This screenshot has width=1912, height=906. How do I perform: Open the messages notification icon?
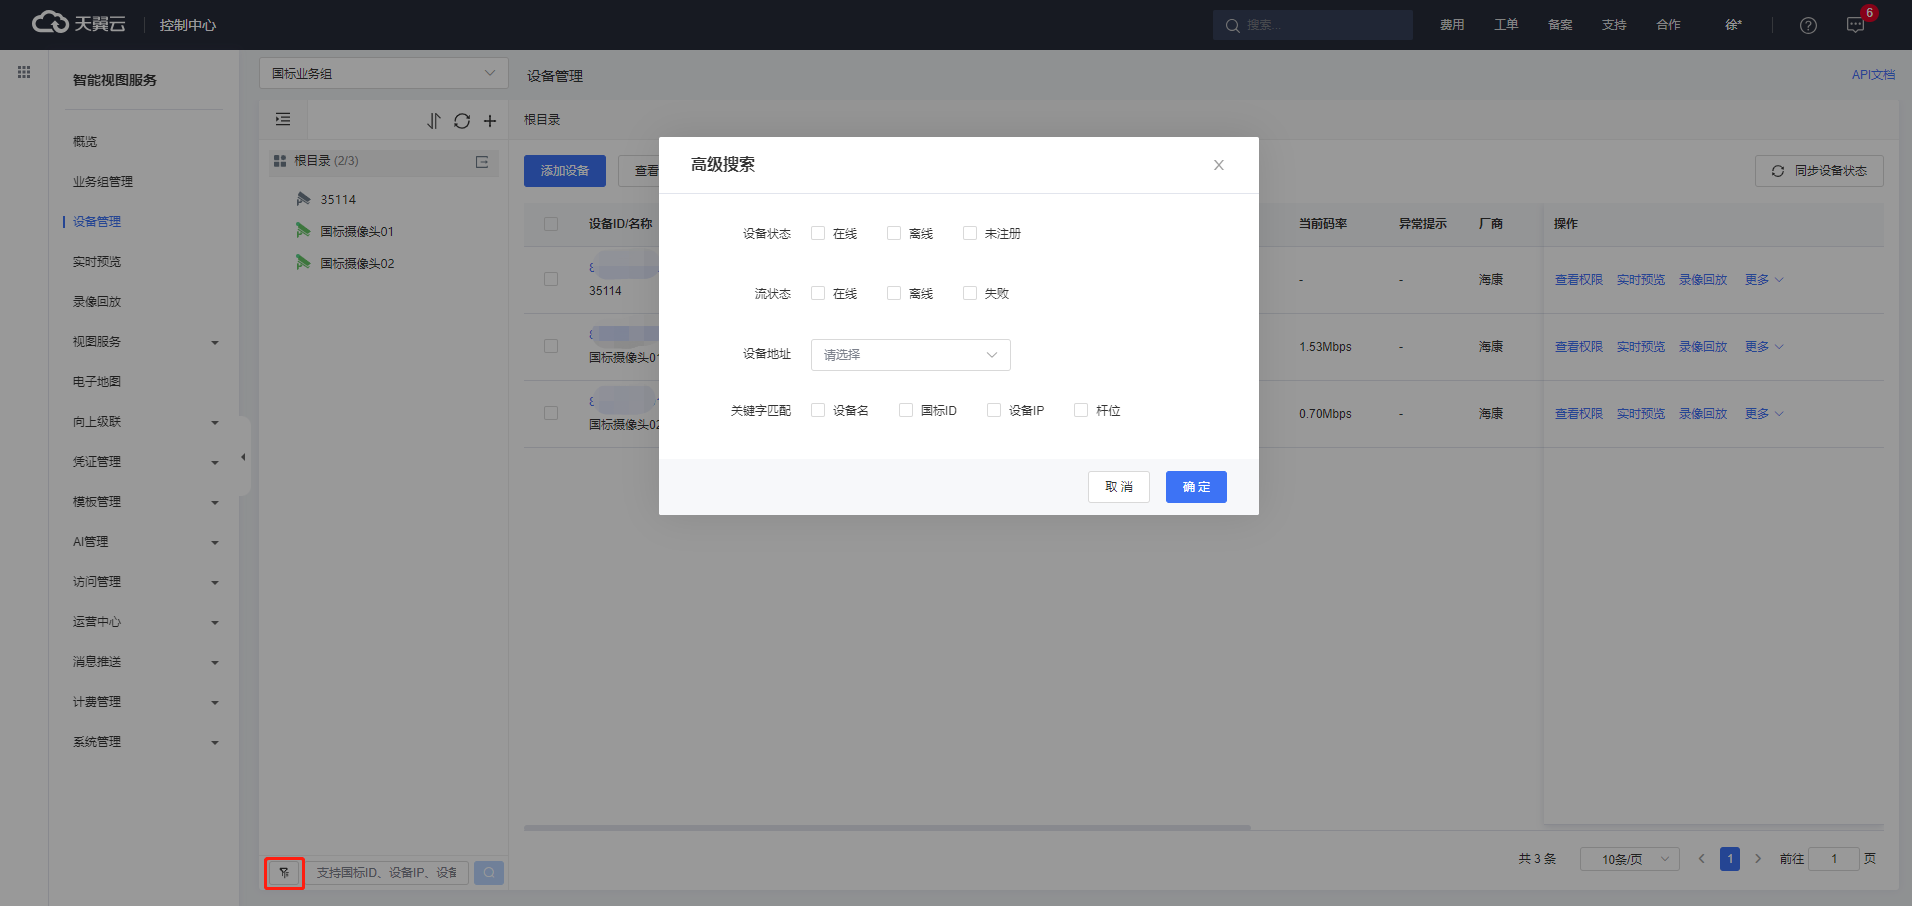pos(1855,25)
